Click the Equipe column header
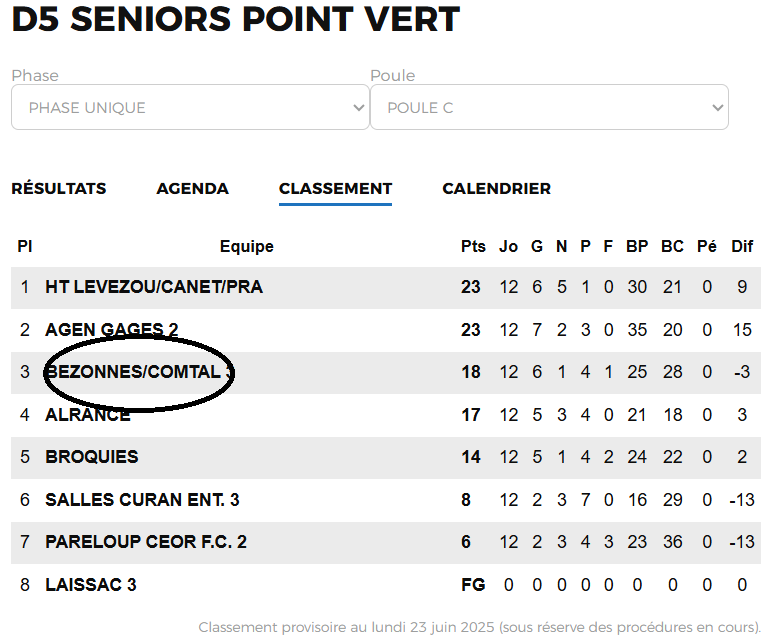The height and width of the screenshot is (641, 775). pyautogui.click(x=247, y=247)
